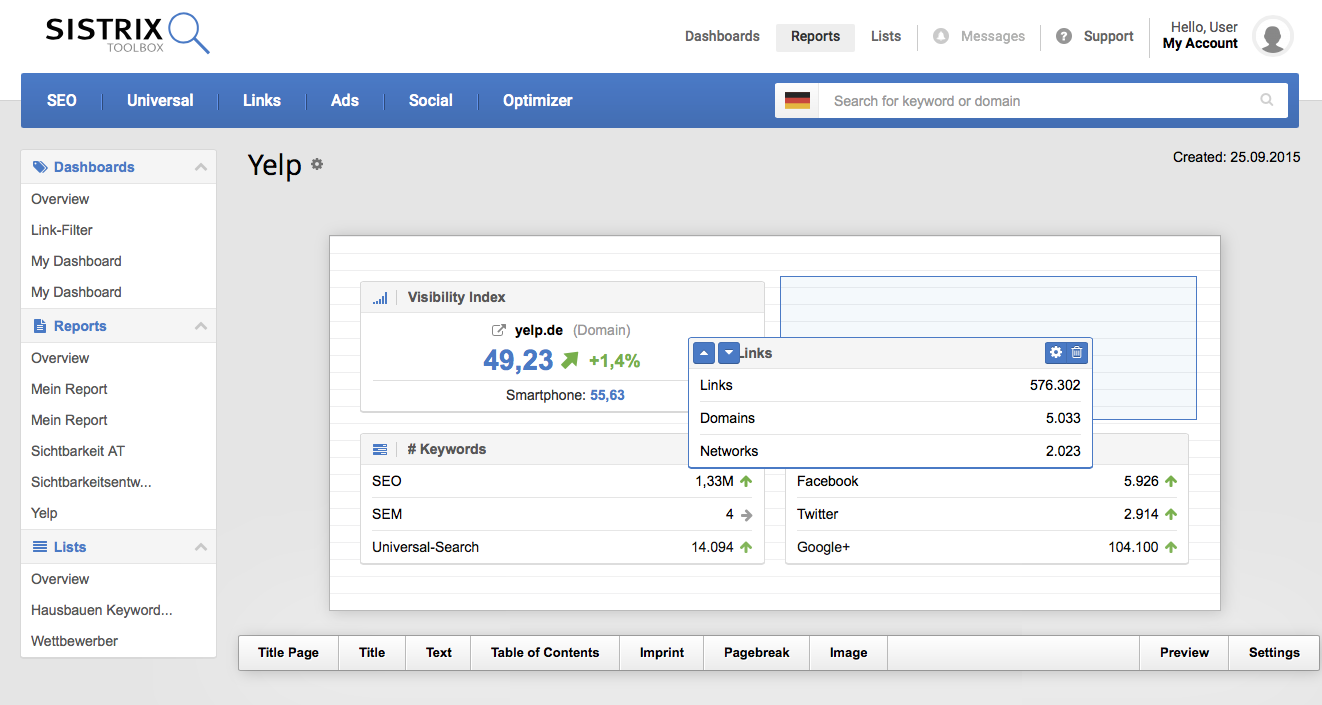Open Links widget settings gear
This screenshot has height=705, width=1322.
pos(1056,352)
